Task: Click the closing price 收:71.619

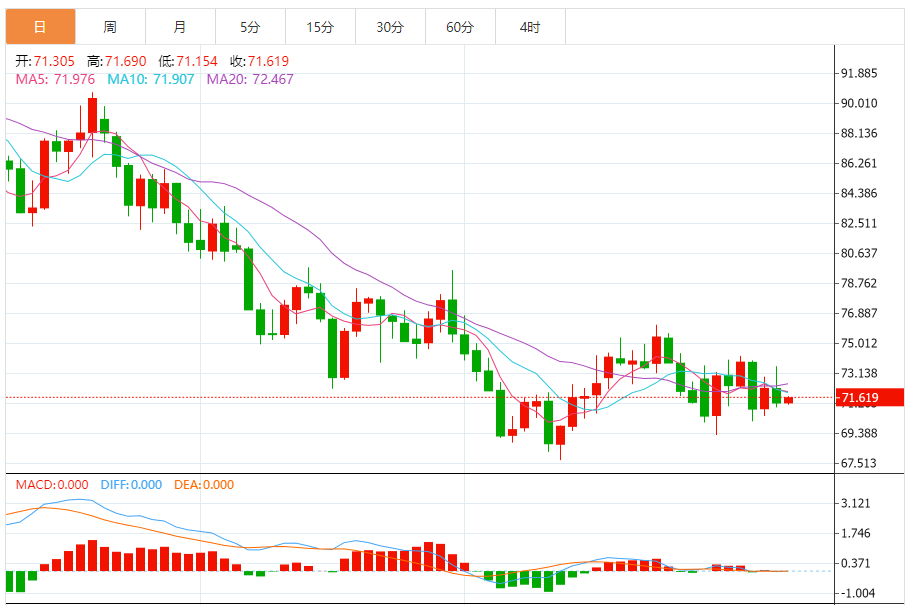Action: pos(260,61)
